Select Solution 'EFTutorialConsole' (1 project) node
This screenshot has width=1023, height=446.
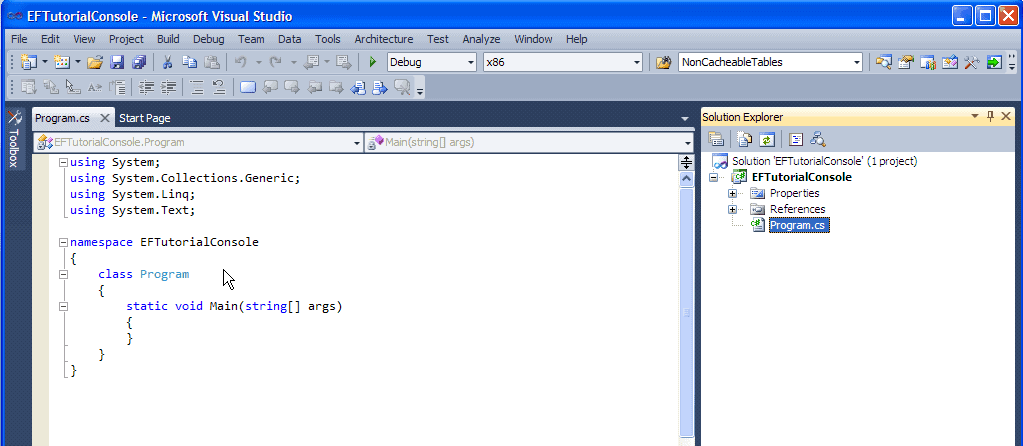pos(824,160)
